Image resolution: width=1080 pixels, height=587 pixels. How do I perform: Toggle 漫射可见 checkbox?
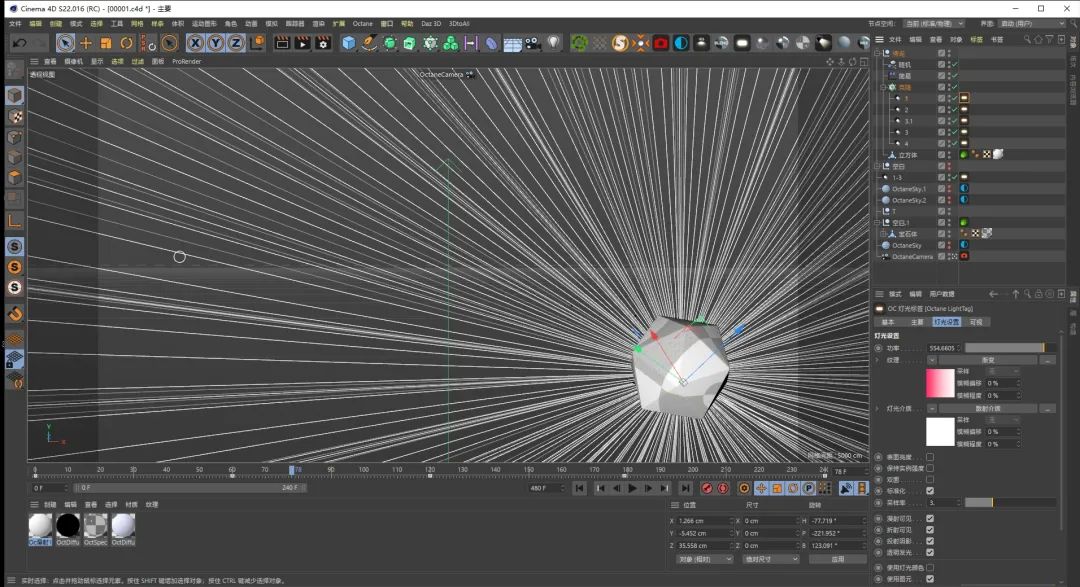tap(930, 519)
